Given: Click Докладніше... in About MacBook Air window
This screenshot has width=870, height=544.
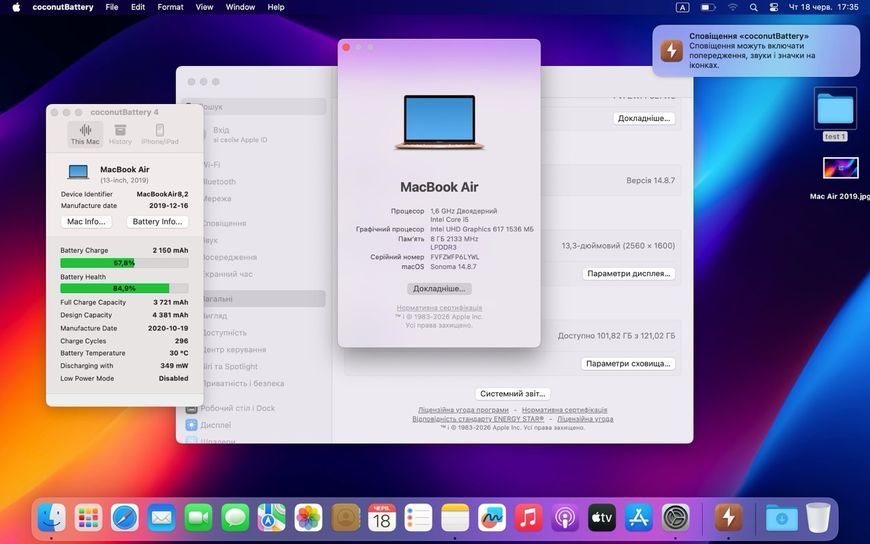Looking at the screenshot, I should (x=439, y=289).
